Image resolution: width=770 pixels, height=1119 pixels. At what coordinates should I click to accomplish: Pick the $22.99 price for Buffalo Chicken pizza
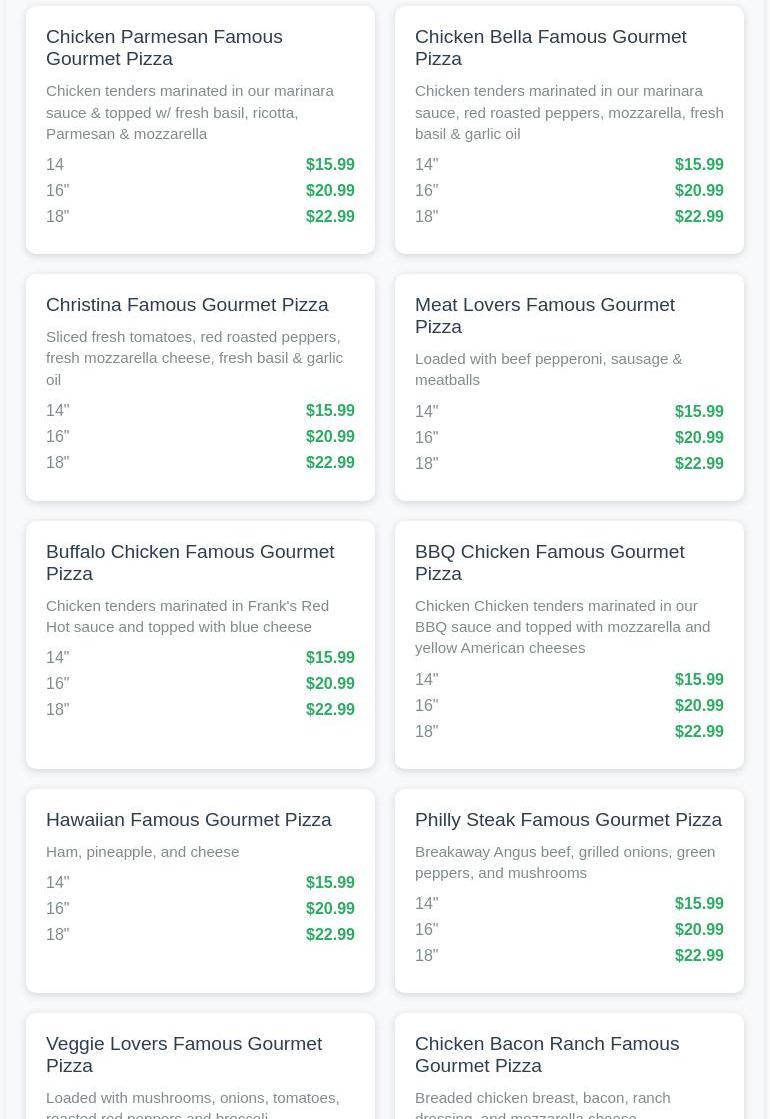tap(330, 709)
